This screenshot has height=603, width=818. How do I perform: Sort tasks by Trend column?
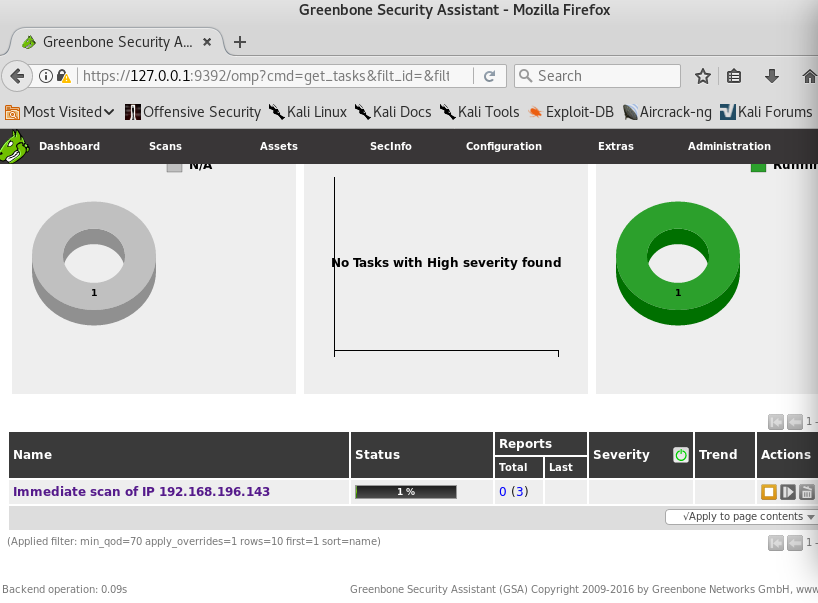click(718, 455)
